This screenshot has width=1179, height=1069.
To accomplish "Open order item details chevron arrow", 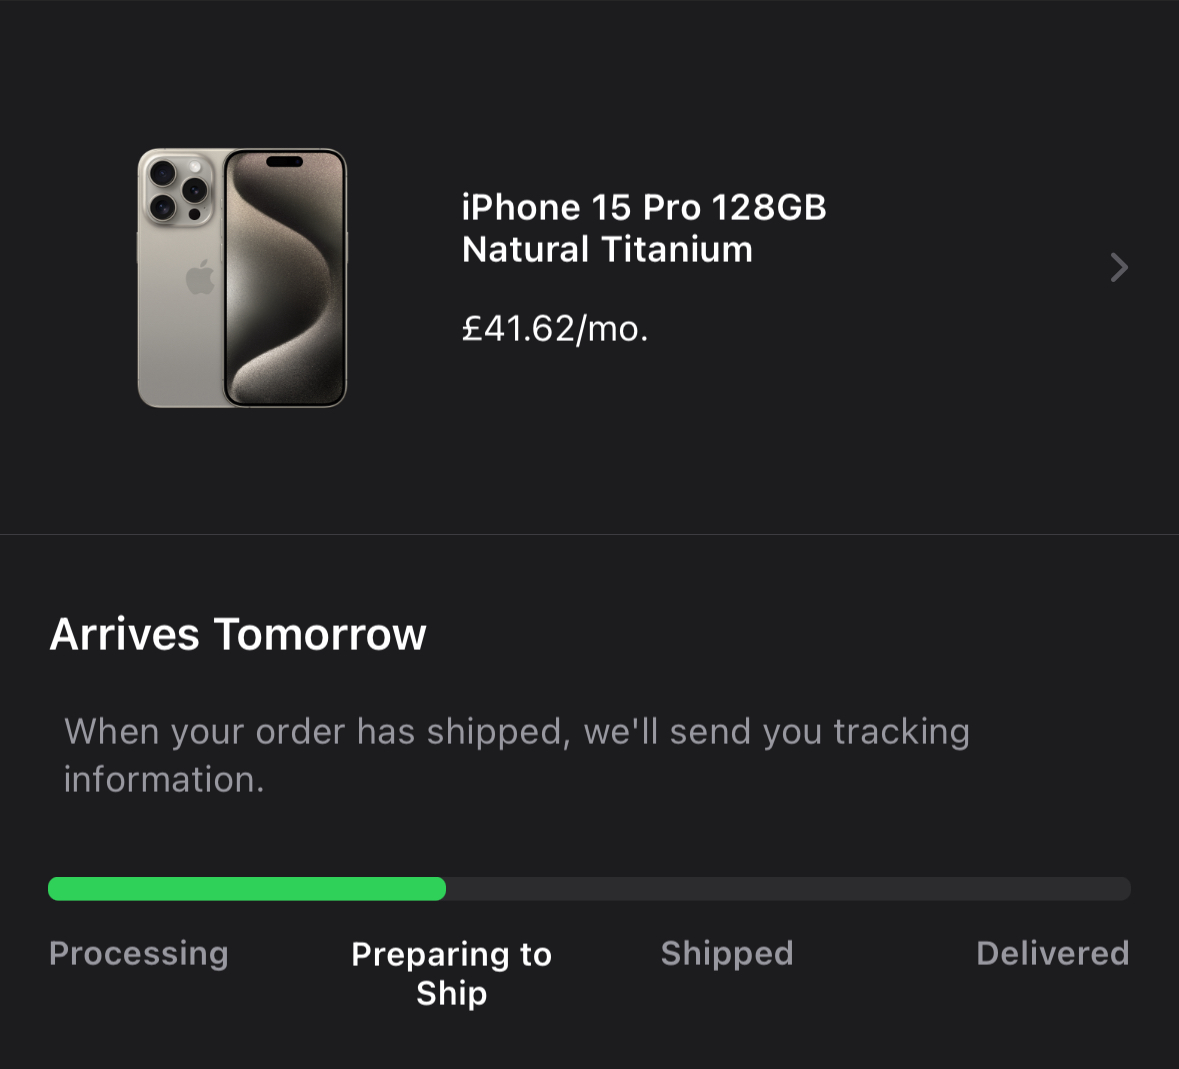I will coord(1119,267).
